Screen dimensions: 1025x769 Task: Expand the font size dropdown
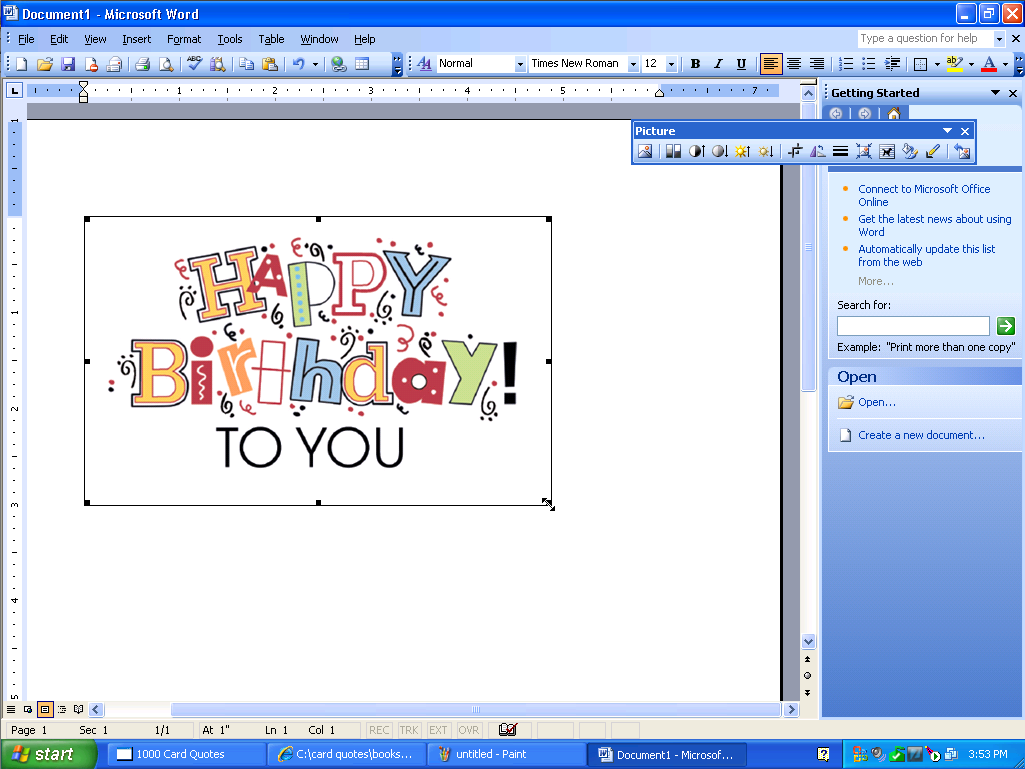coord(670,63)
